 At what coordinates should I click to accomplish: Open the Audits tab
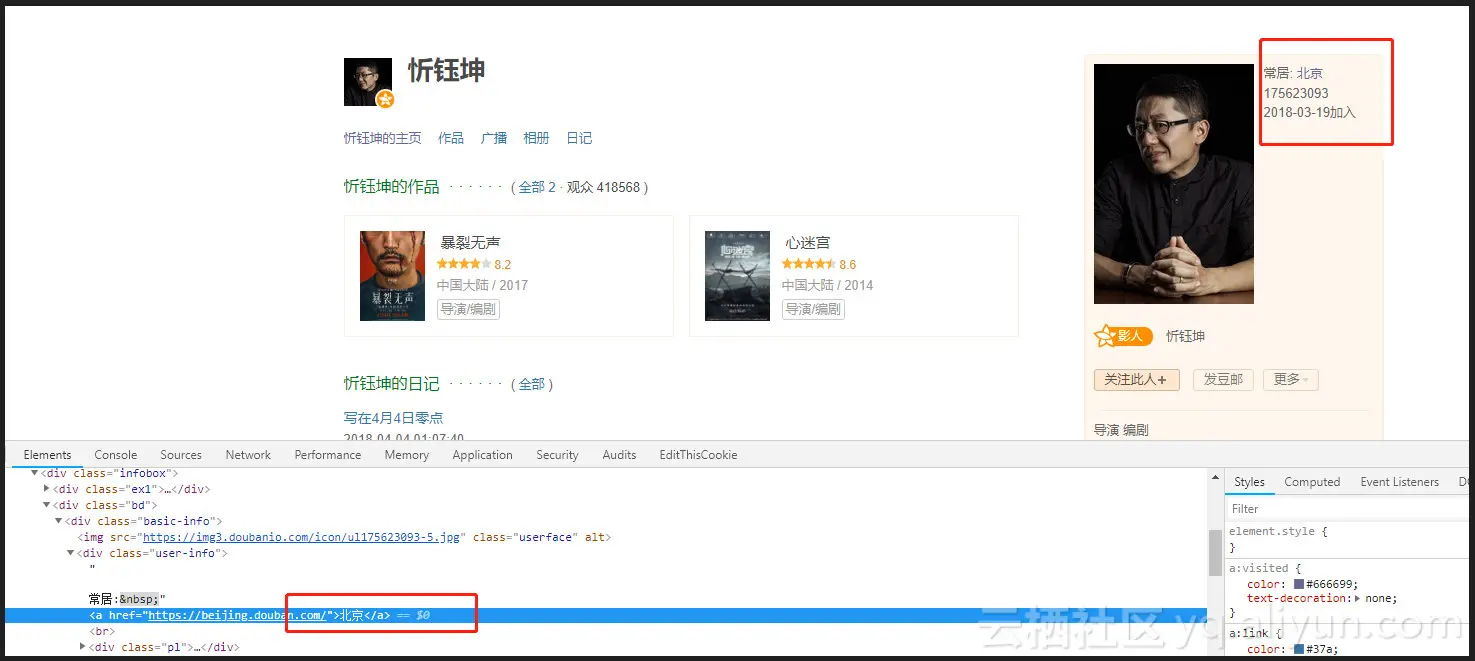tap(619, 455)
